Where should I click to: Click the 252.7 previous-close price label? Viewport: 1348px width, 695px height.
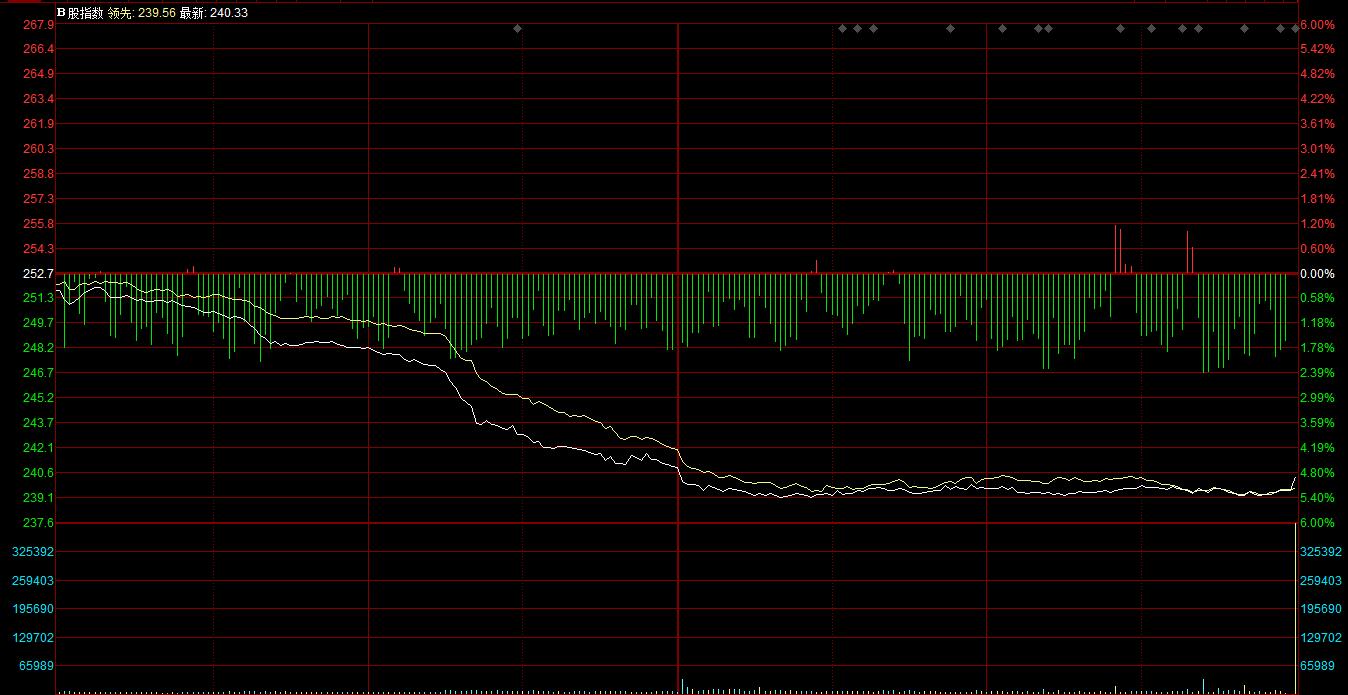pyautogui.click(x=38, y=274)
